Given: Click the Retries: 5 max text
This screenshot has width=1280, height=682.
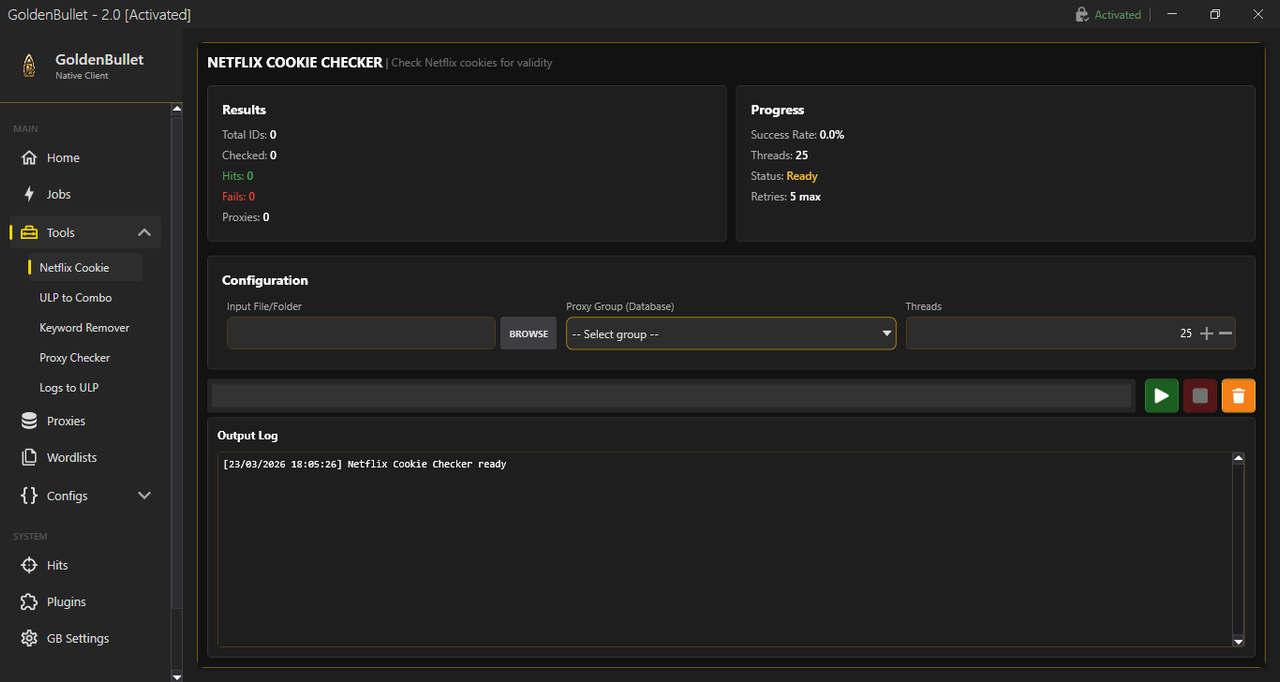Looking at the screenshot, I should point(786,197).
